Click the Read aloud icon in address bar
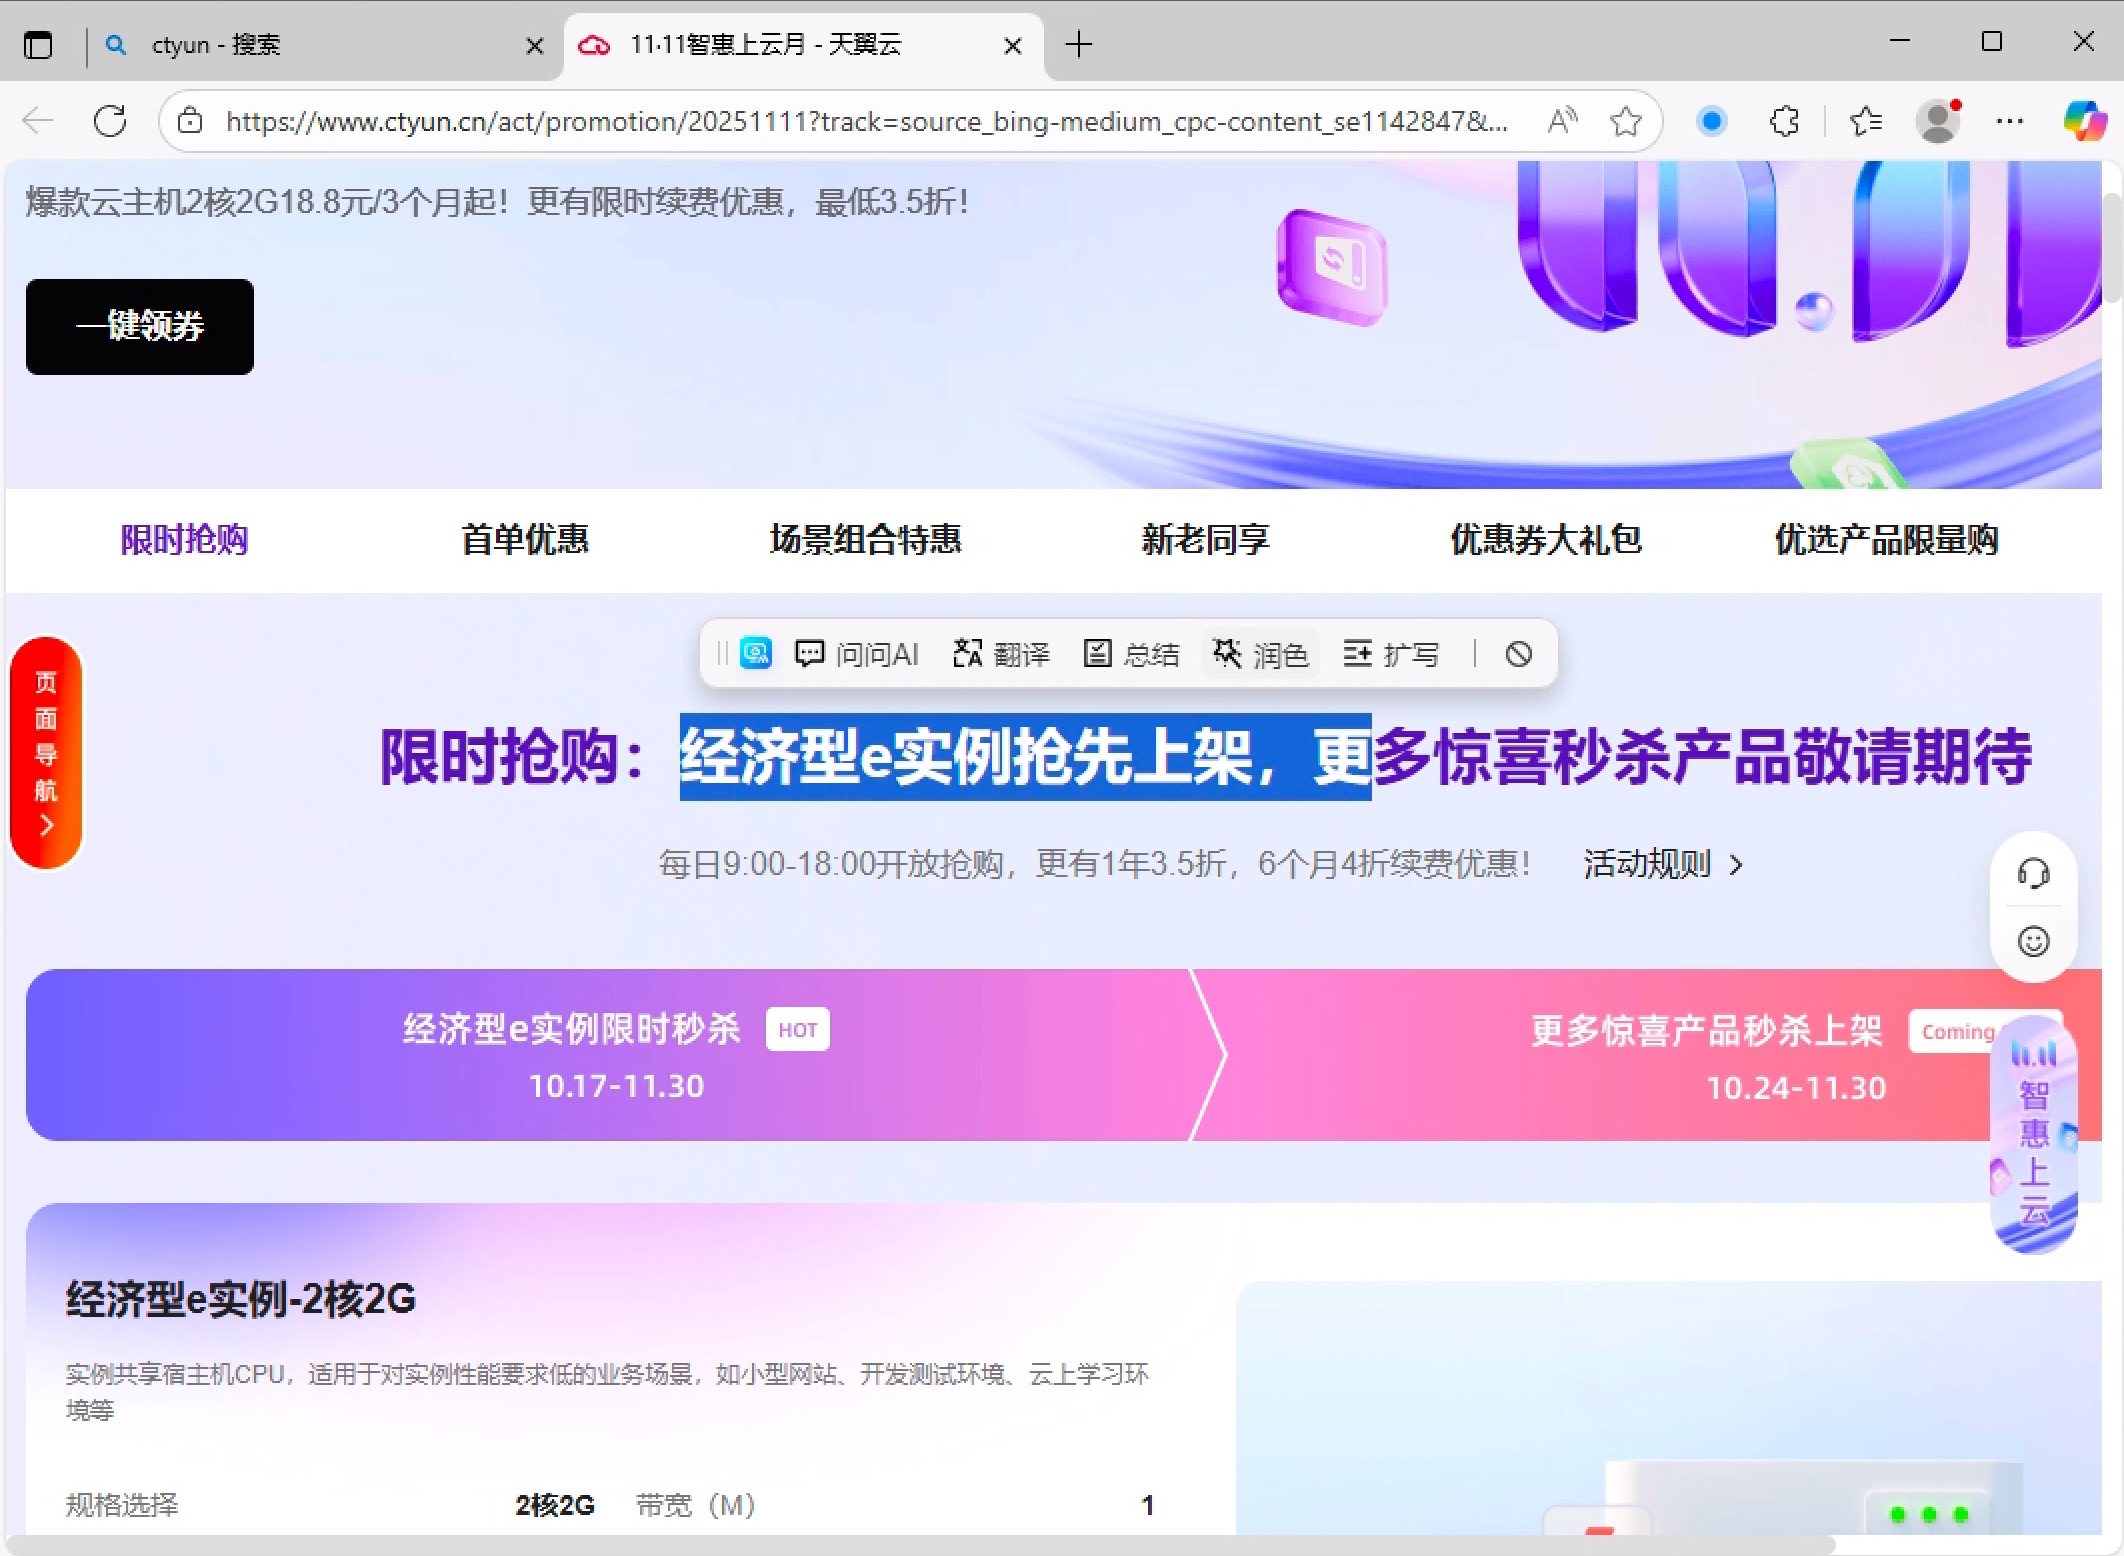This screenshot has height=1556, width=2124. pyautogui.click(x=1562, y=122)
